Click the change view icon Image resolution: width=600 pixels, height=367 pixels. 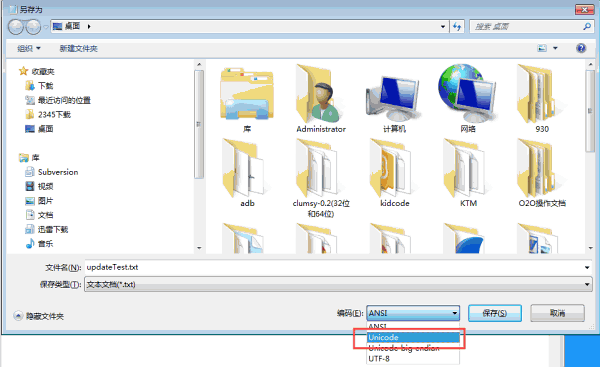(x=542, y=48)
